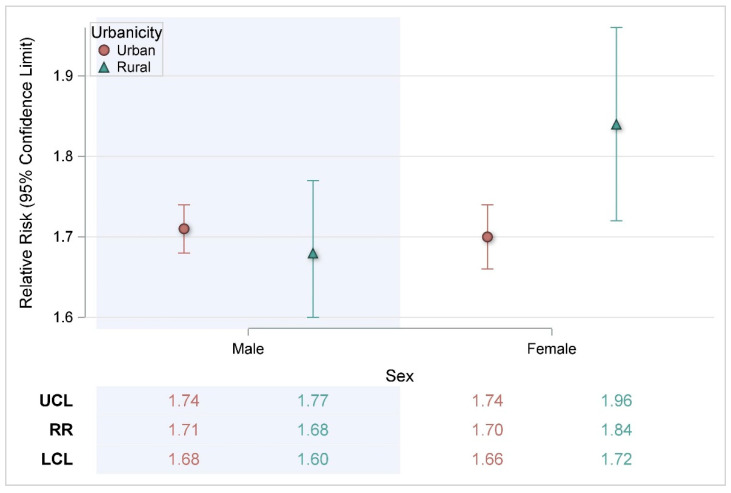Click the 1.84 RR value in table
Viewport: 731px width, 493px height.
point(616,430)
